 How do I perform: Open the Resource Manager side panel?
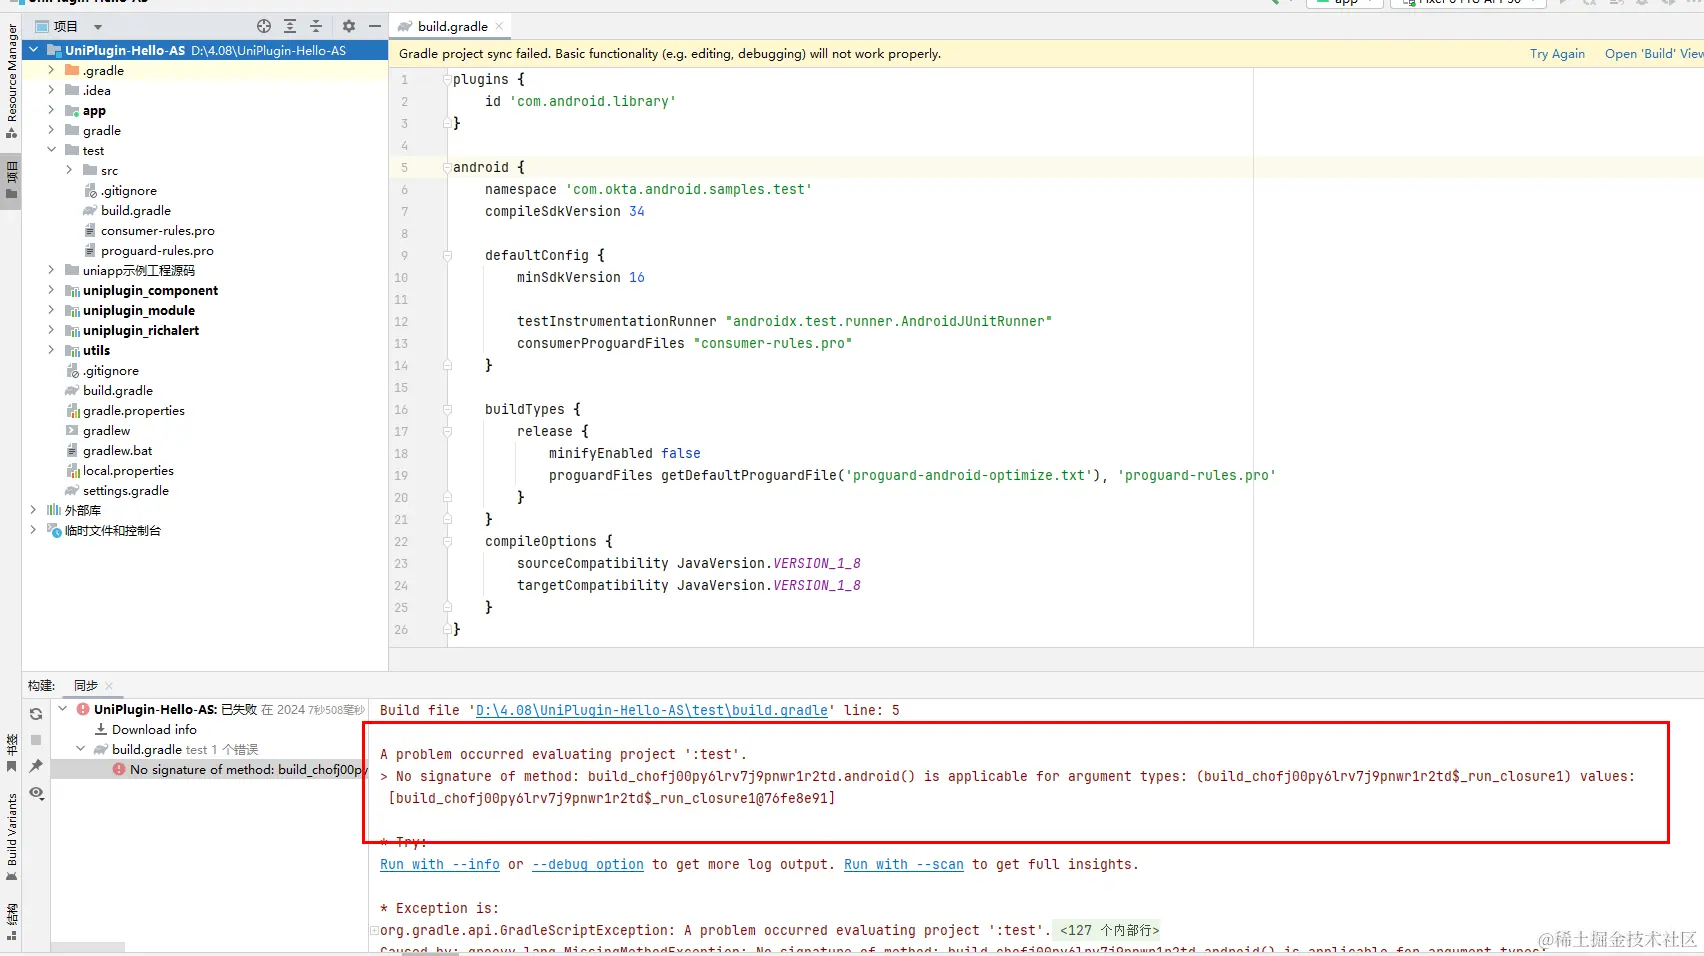tap(11, 81)
